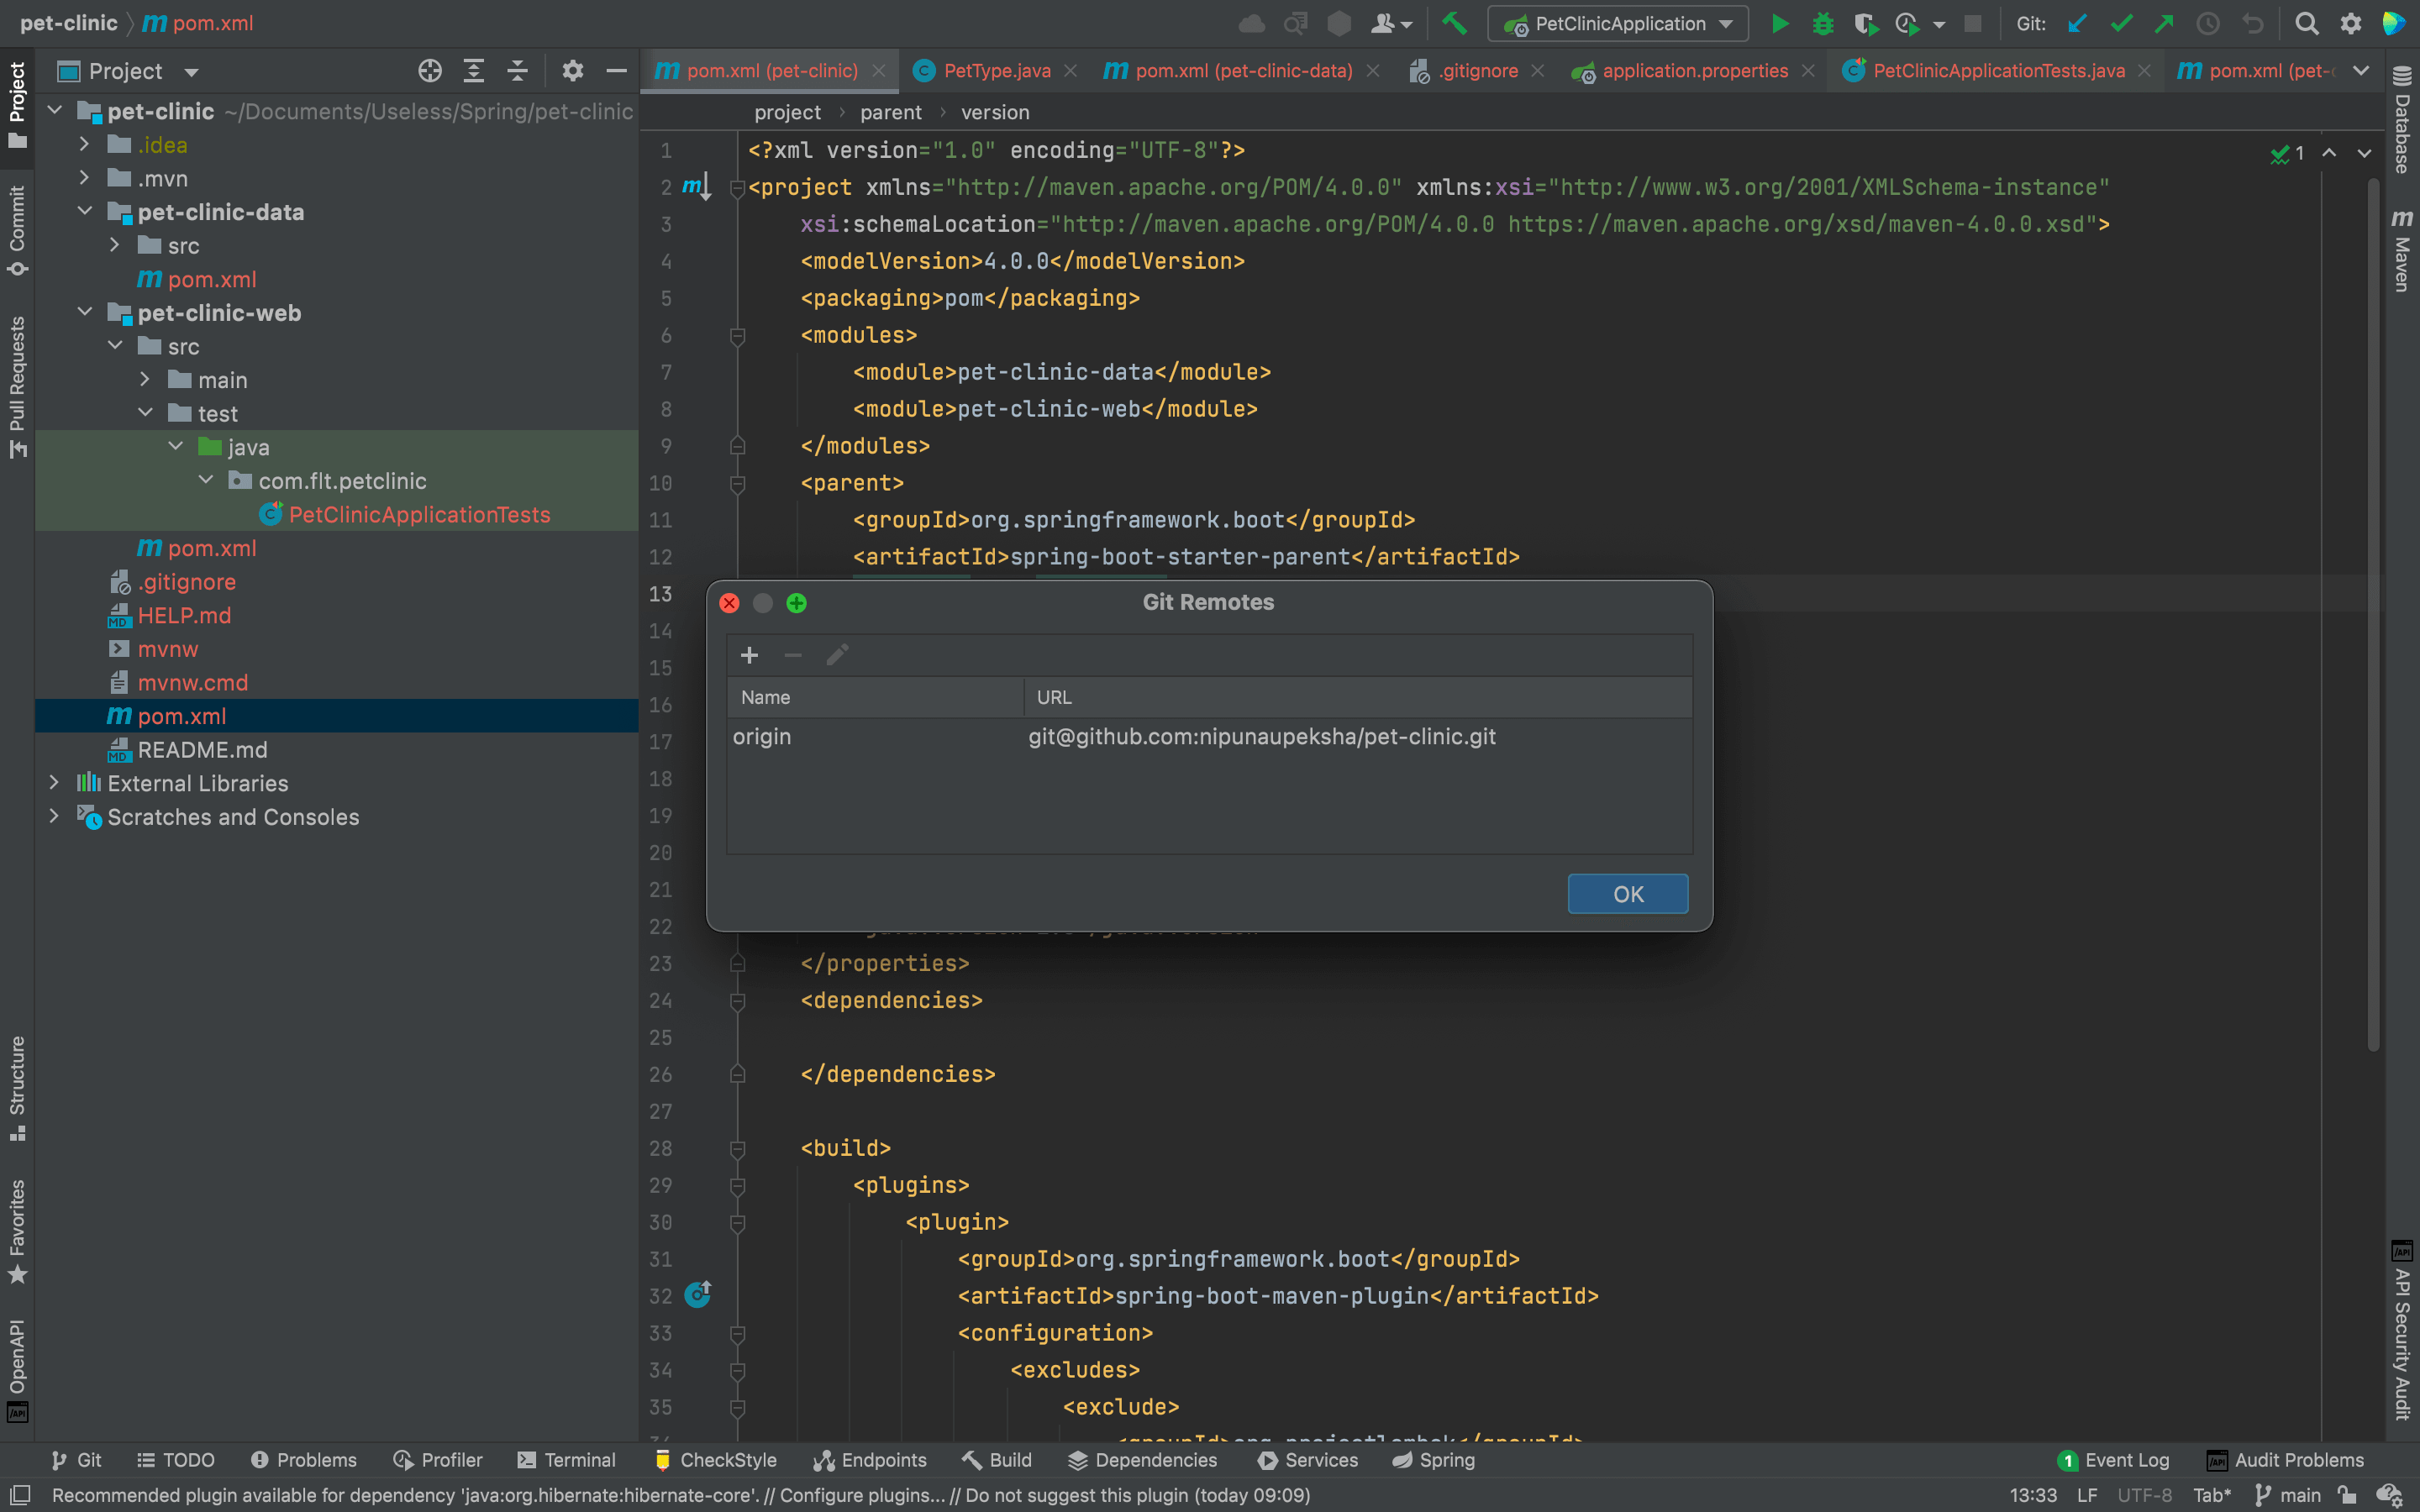
Task: Select PetClinicApplicationTests in project tree
Action: (x=419, y=514)
